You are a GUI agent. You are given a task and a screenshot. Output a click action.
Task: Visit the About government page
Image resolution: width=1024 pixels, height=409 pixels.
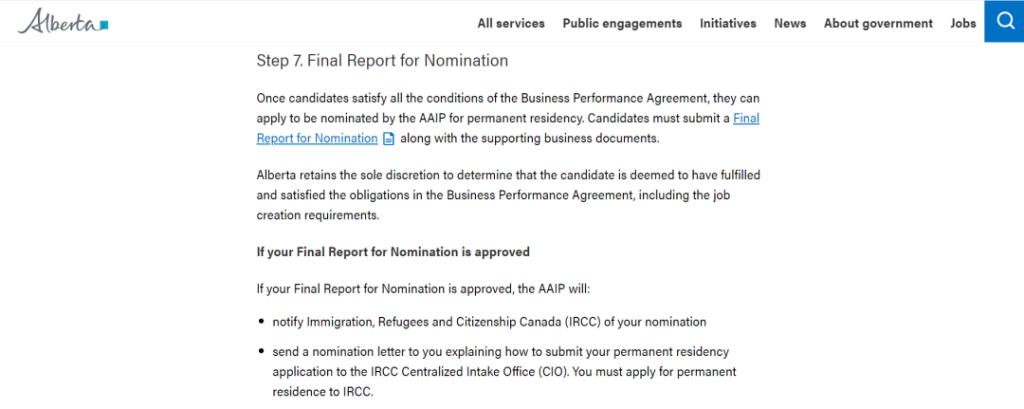coord(878,24)
